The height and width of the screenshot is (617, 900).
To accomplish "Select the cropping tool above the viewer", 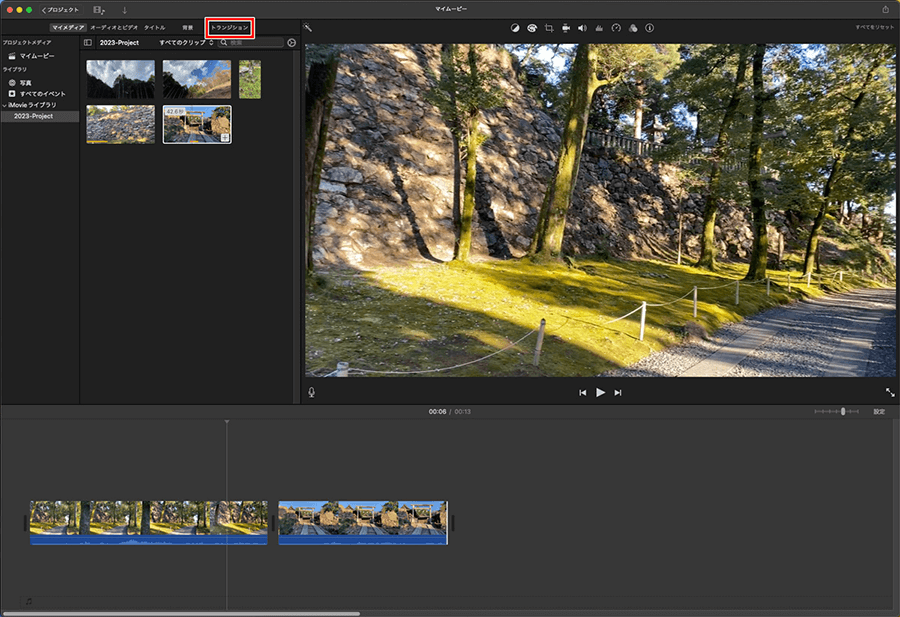I will coord(549,28).
